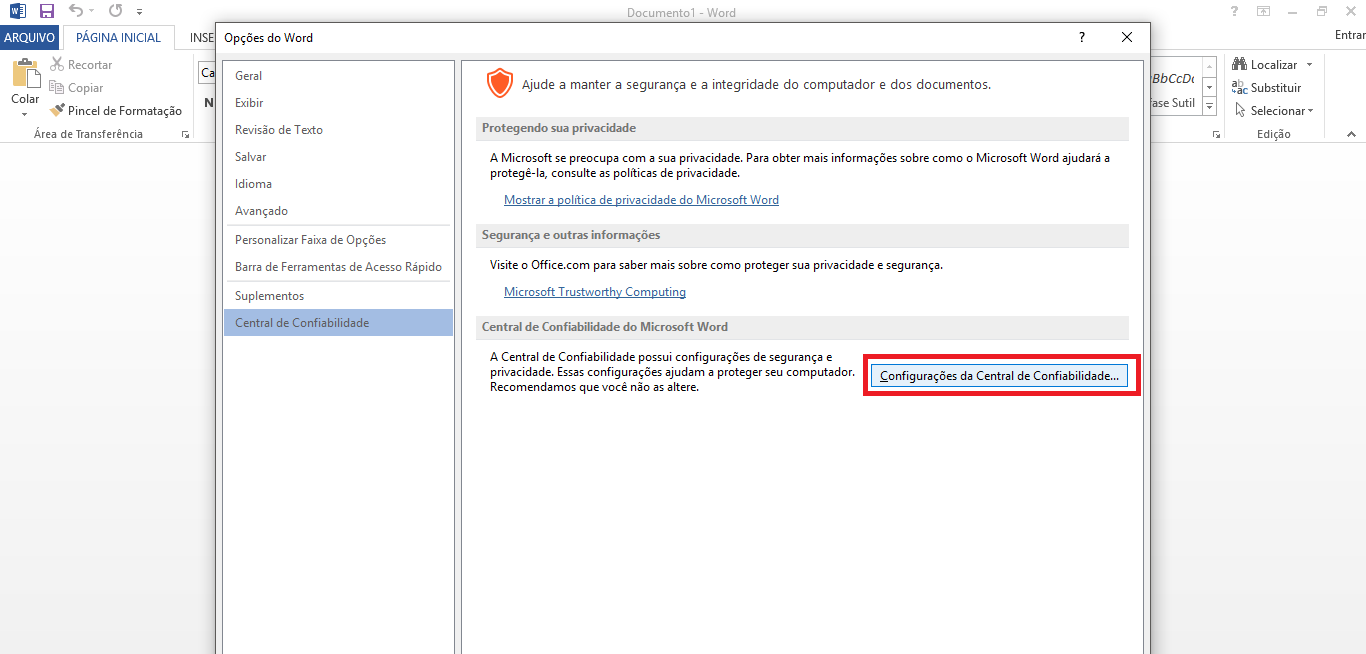Close the Opções do Word dialog

tap(1127, 37)
